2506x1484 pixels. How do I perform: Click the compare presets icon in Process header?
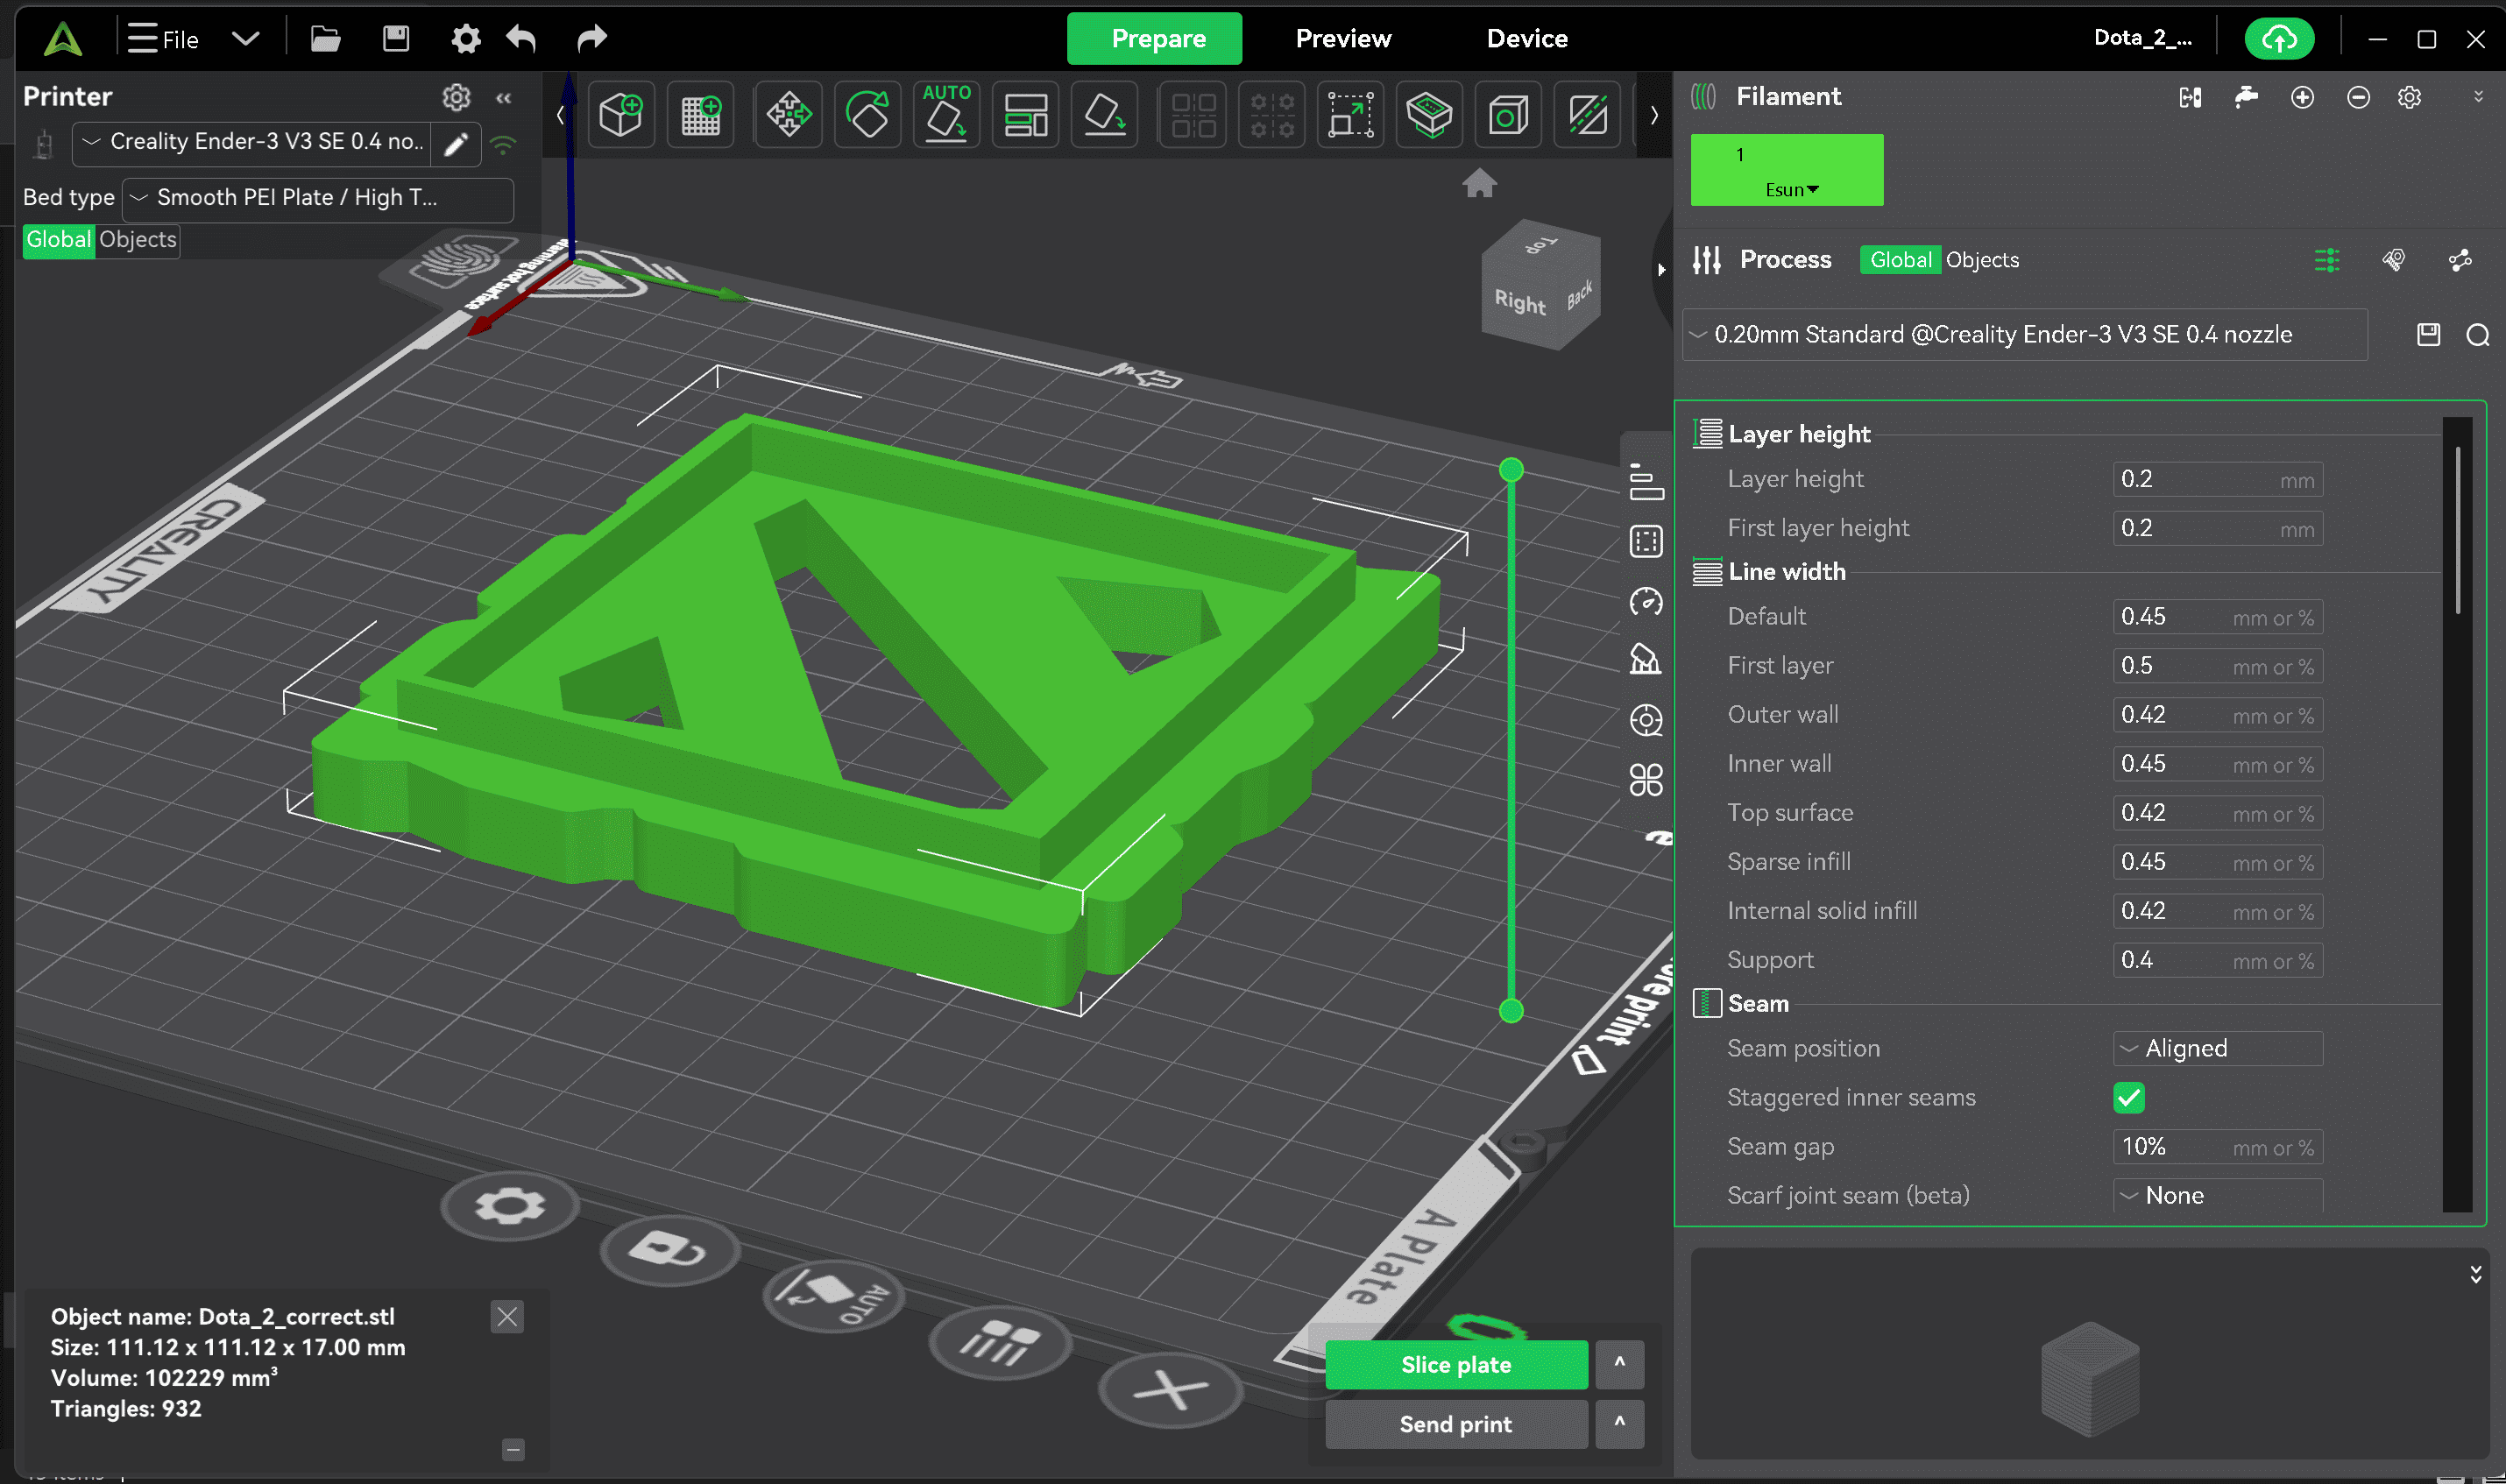pyautogui.click(x=2460, y=260)
